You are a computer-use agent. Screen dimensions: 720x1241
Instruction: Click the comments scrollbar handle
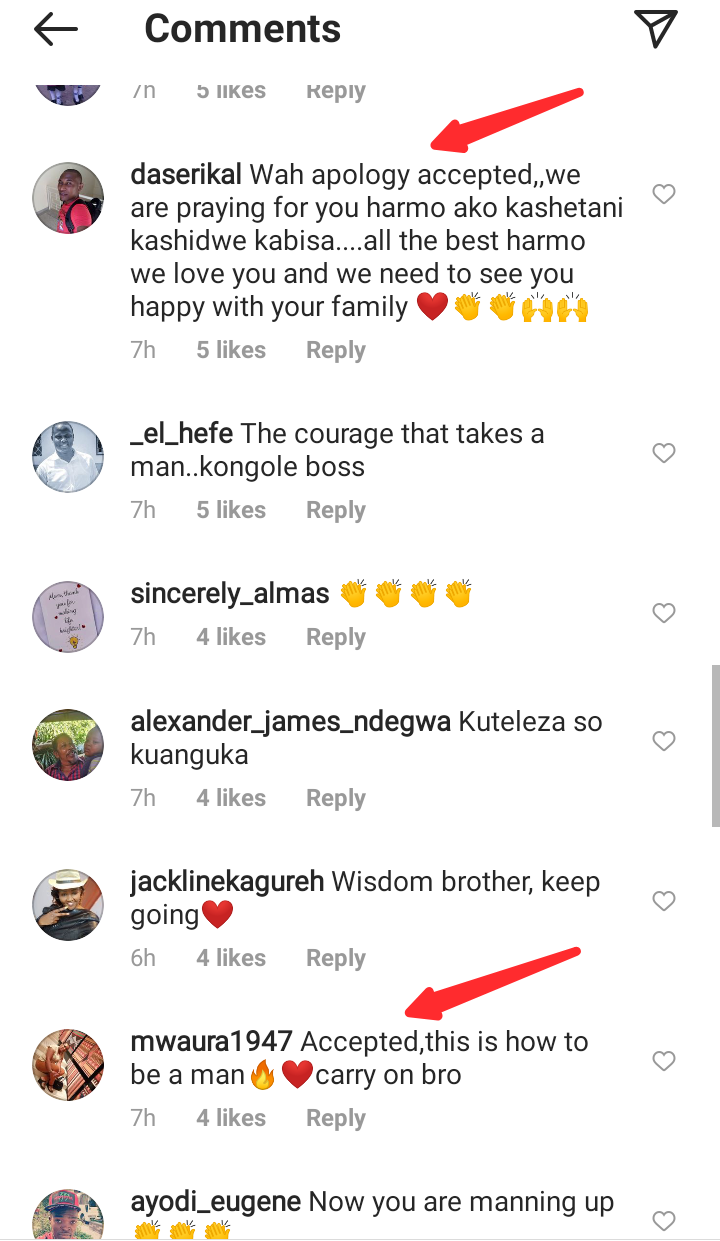pyautogui.click(x=715, y=745)
